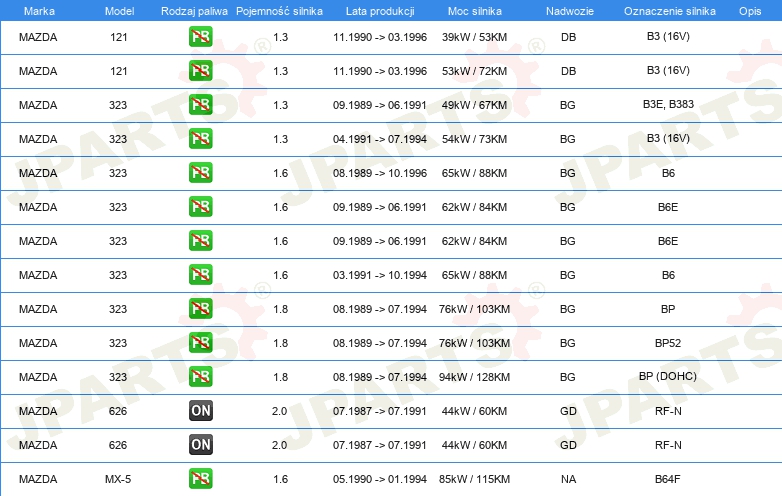Click the '54kW / 73KM' cell

tap(474, 139)
